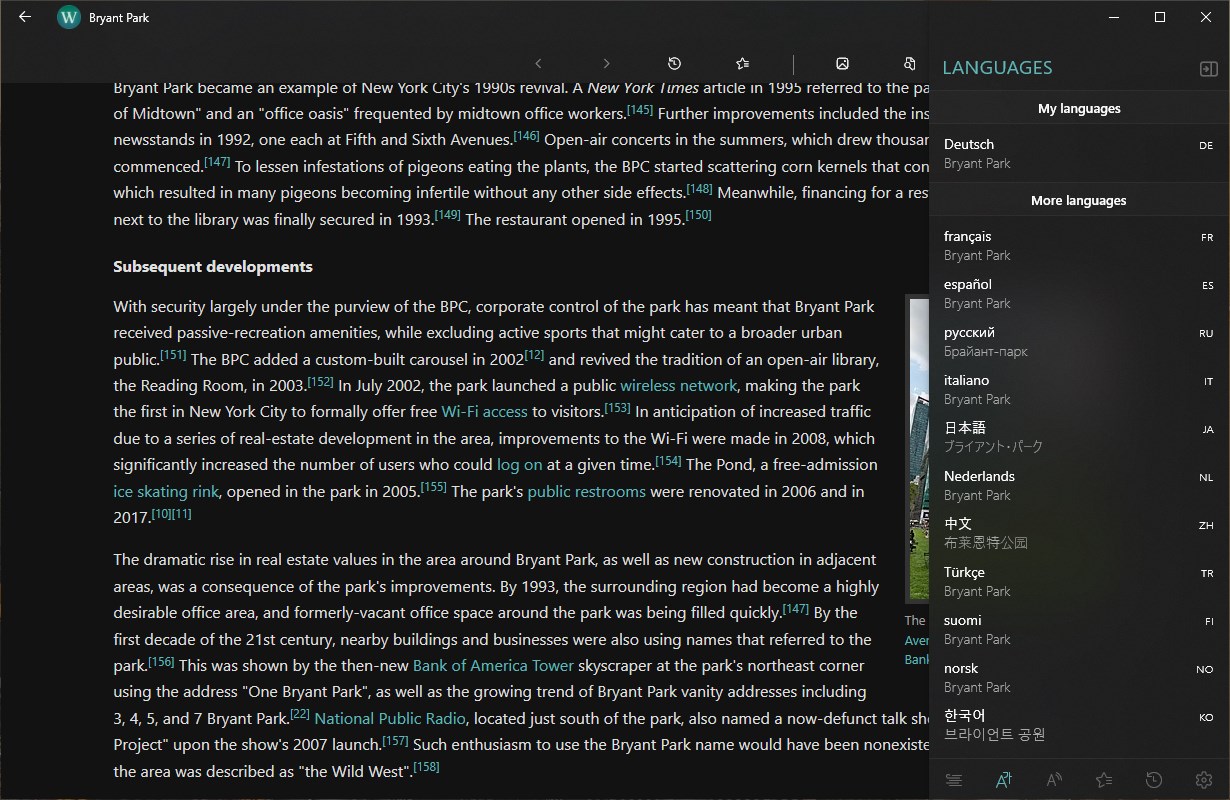Open the read aloud tab
Image resolution: width=1230 pixels, height=800 pixels.
pyautogui.click(x=1054, y=780)
